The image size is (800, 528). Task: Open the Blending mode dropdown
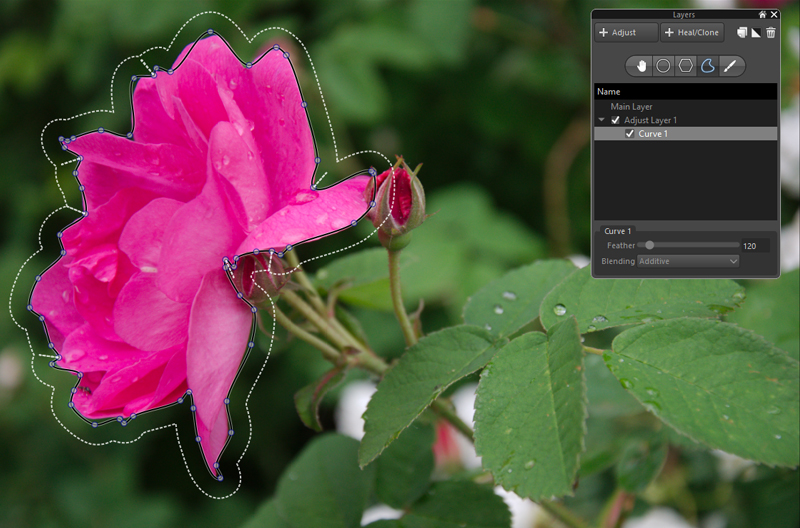687,261
